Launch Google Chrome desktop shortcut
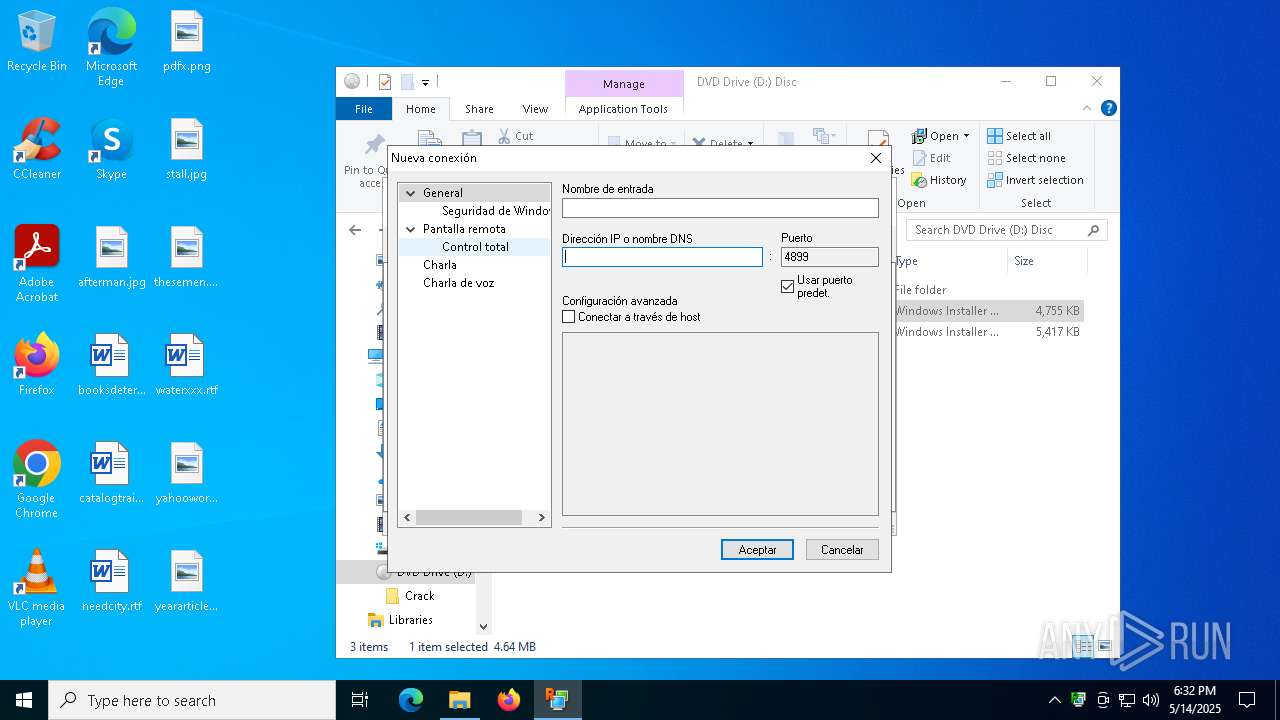 click(37, 480)
